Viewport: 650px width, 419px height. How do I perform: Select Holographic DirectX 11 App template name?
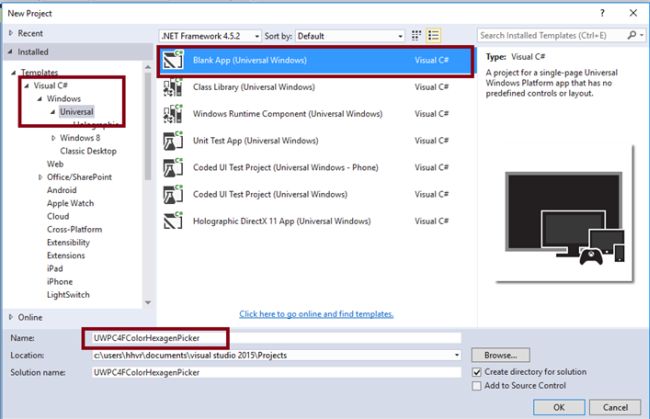click(x=281, y=221)
